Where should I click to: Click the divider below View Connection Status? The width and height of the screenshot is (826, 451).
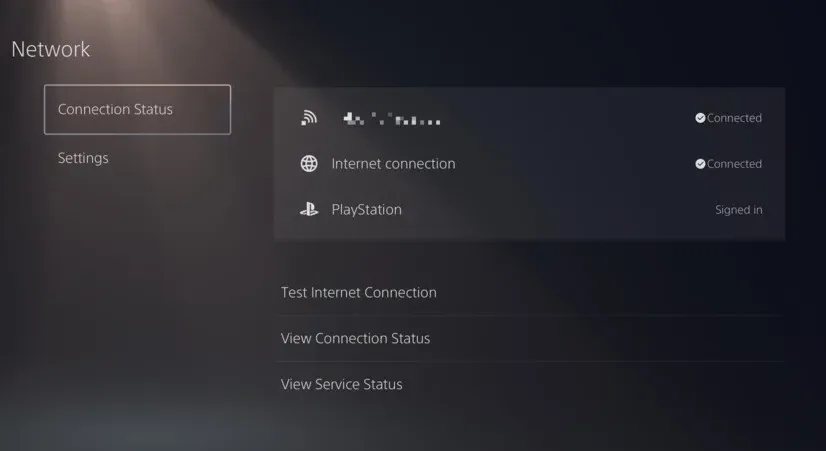click(x=529, y=361)
